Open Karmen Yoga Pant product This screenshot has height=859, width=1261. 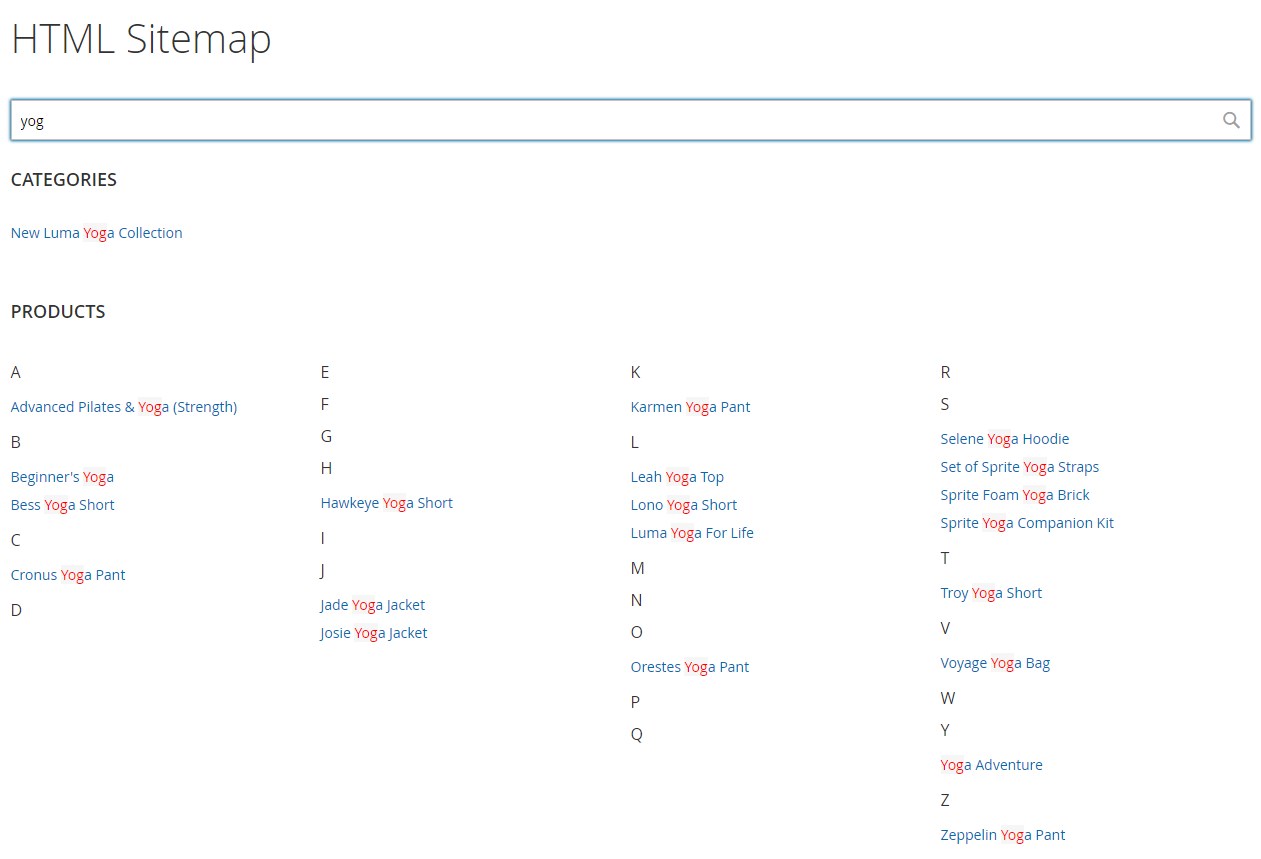690,407
